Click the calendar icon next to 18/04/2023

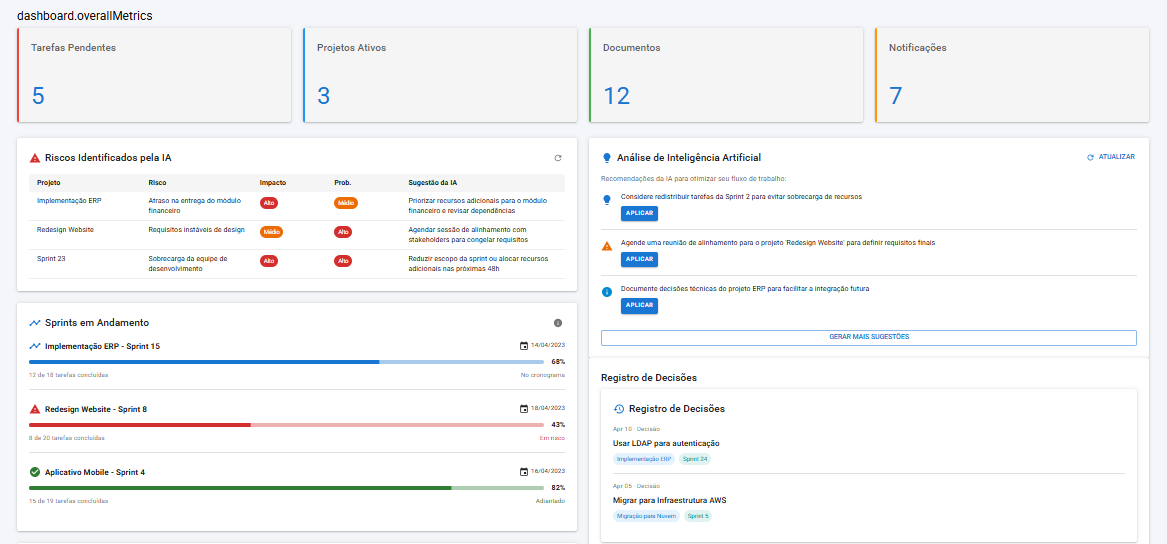tap(524, 409)
